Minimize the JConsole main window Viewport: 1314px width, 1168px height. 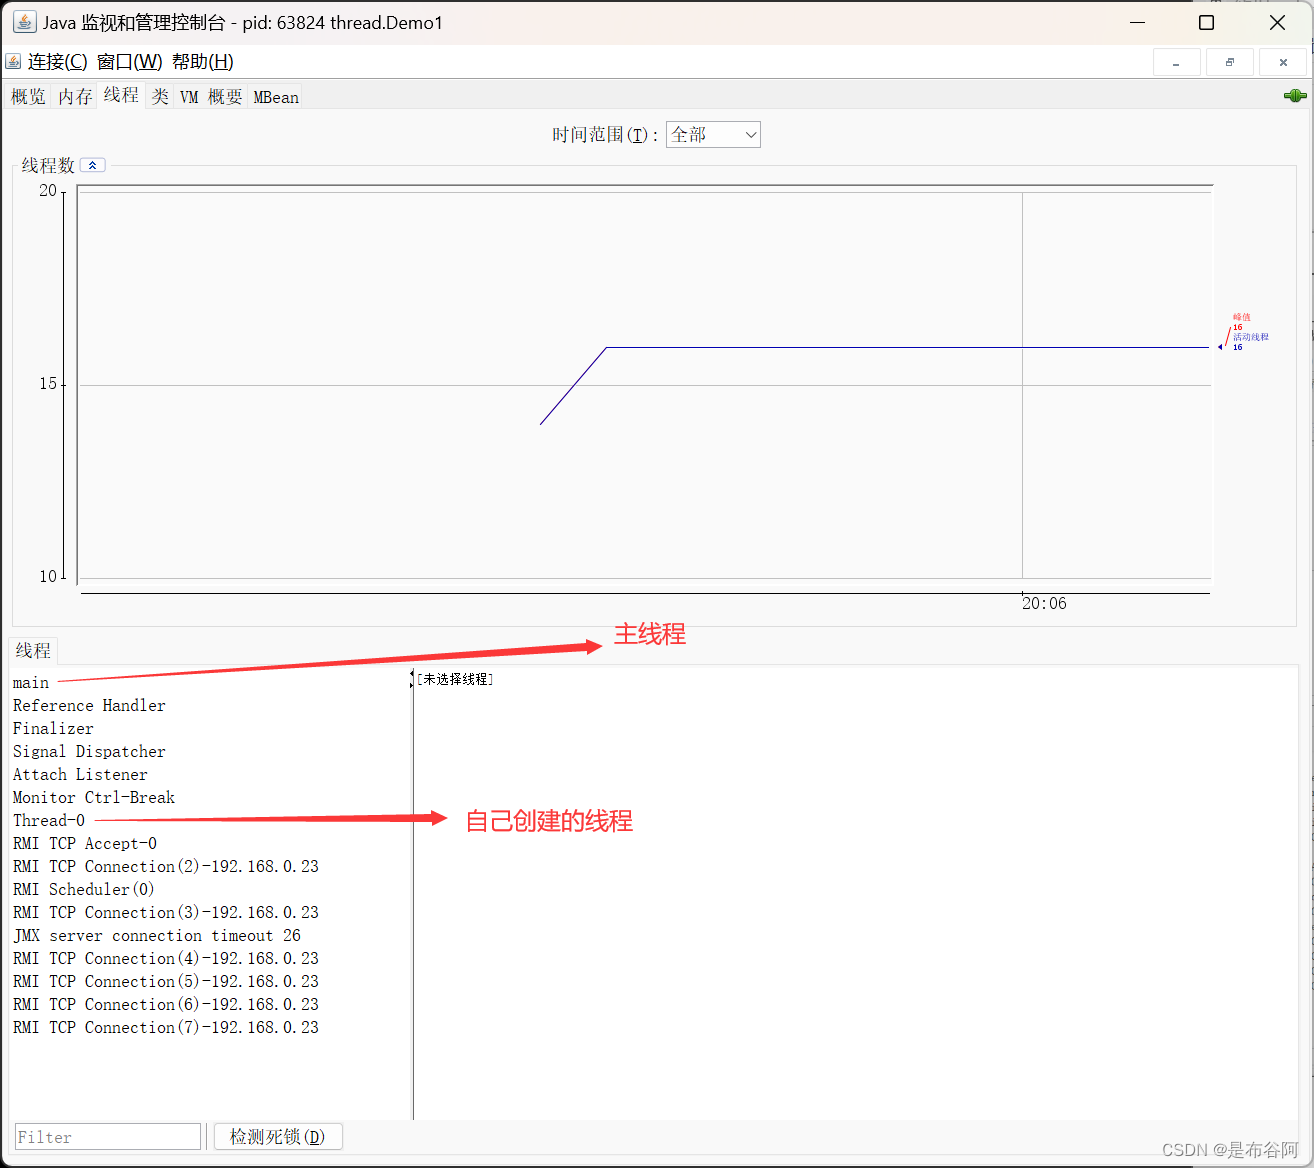click(x=1137, y=22)
